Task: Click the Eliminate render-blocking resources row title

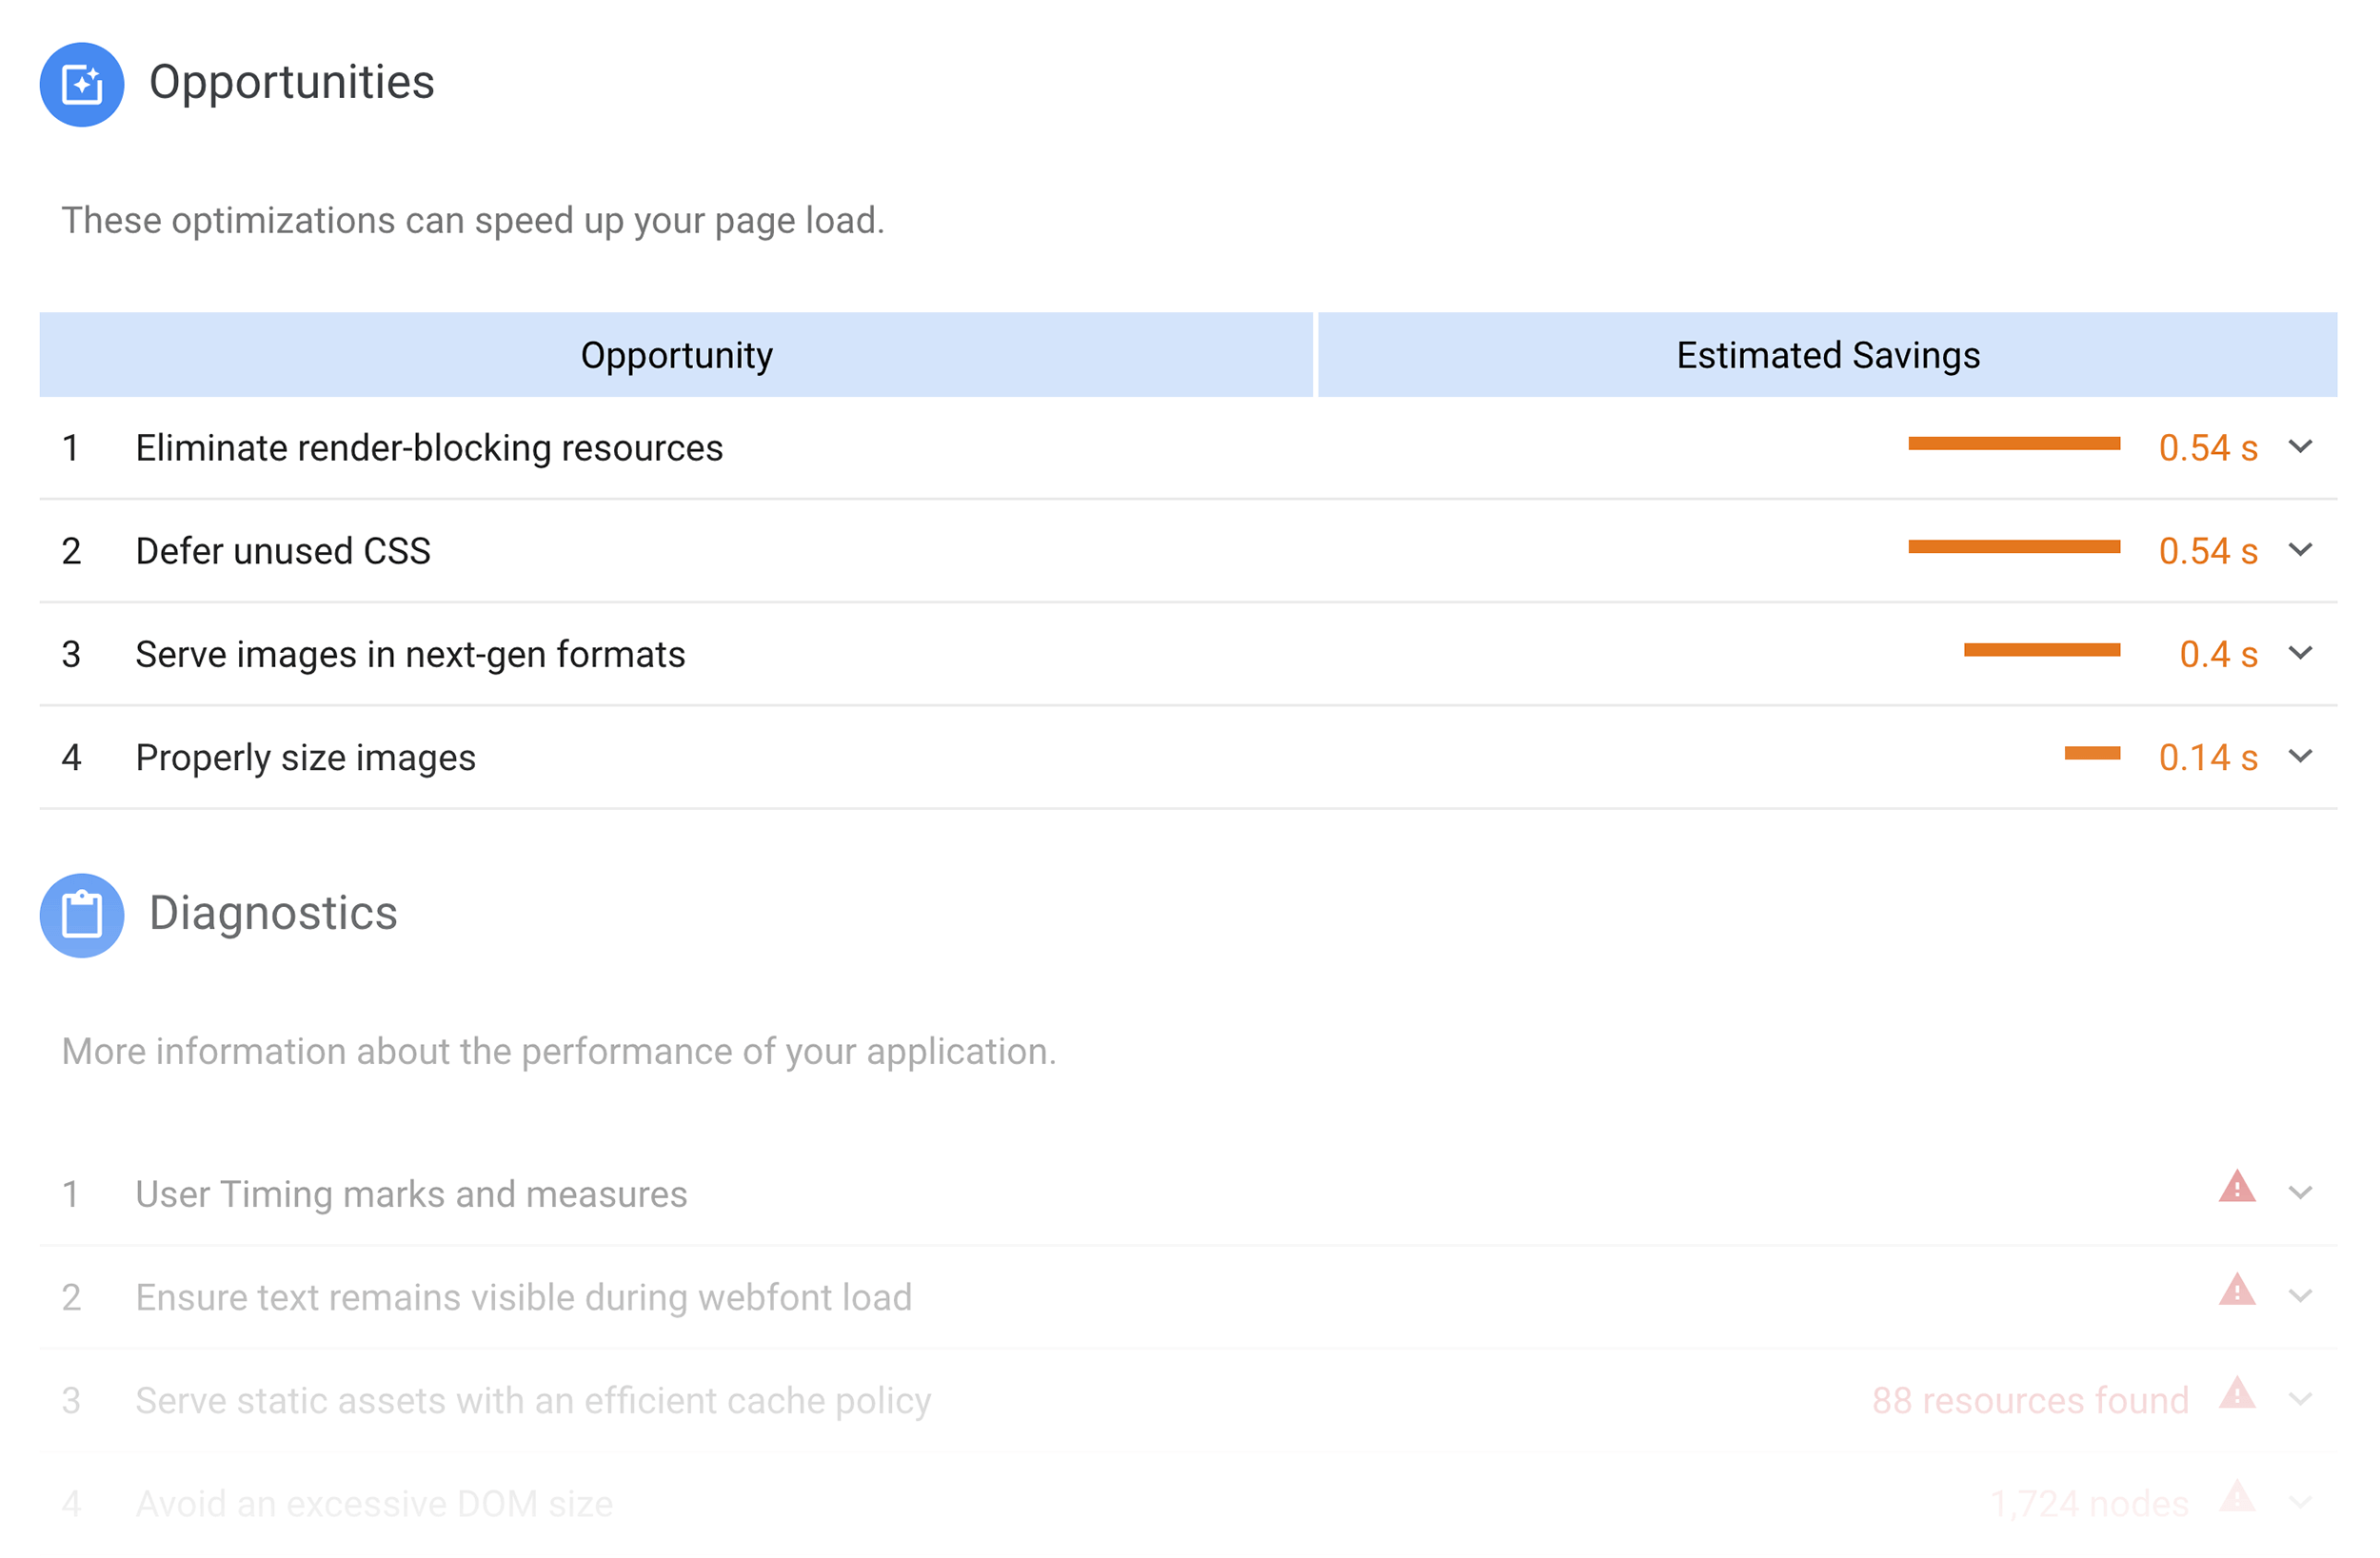Action: pyautogui.click(x=429, y=448)
